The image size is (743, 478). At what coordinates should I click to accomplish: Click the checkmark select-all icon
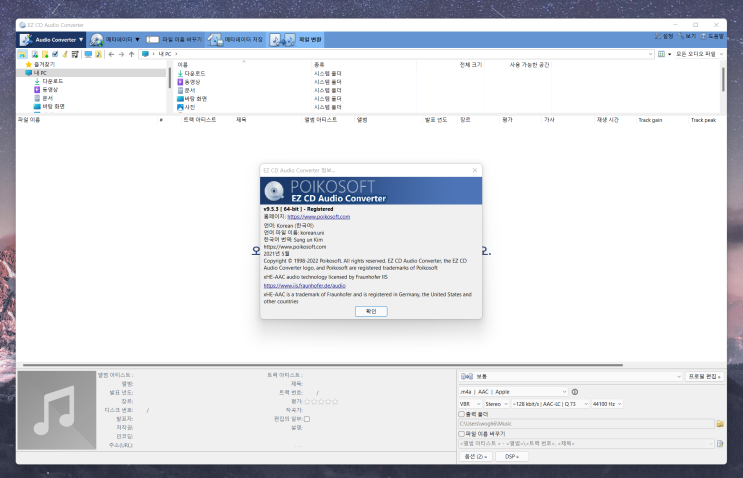point(55,54)
